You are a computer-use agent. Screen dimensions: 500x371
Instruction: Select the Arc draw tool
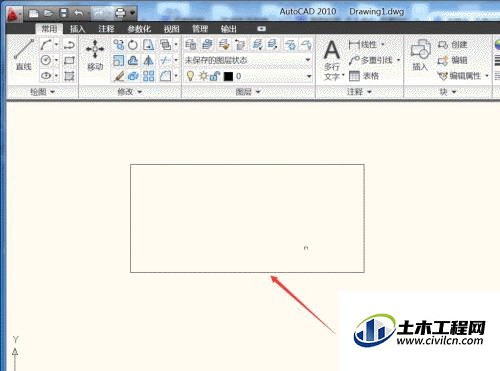(46, 44)
